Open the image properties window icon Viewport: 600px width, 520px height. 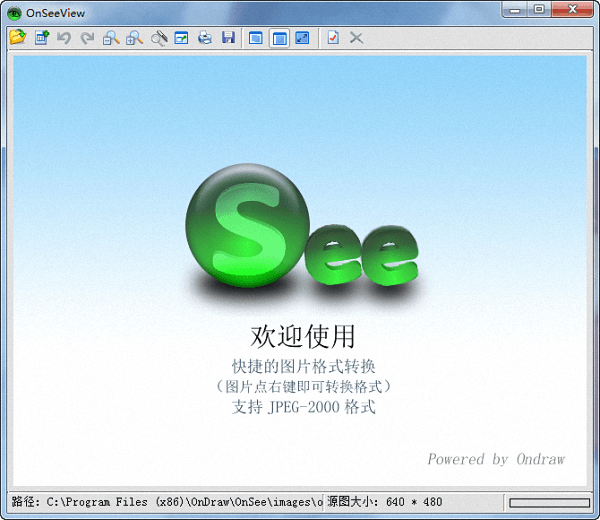(182, 38)
